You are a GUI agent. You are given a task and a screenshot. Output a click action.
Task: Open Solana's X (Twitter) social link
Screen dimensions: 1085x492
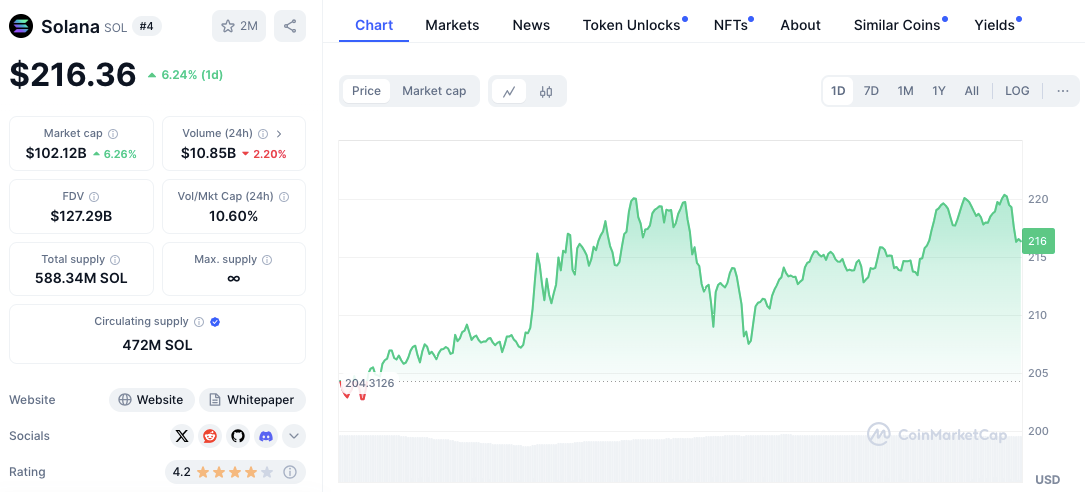[x=181, y=436]
